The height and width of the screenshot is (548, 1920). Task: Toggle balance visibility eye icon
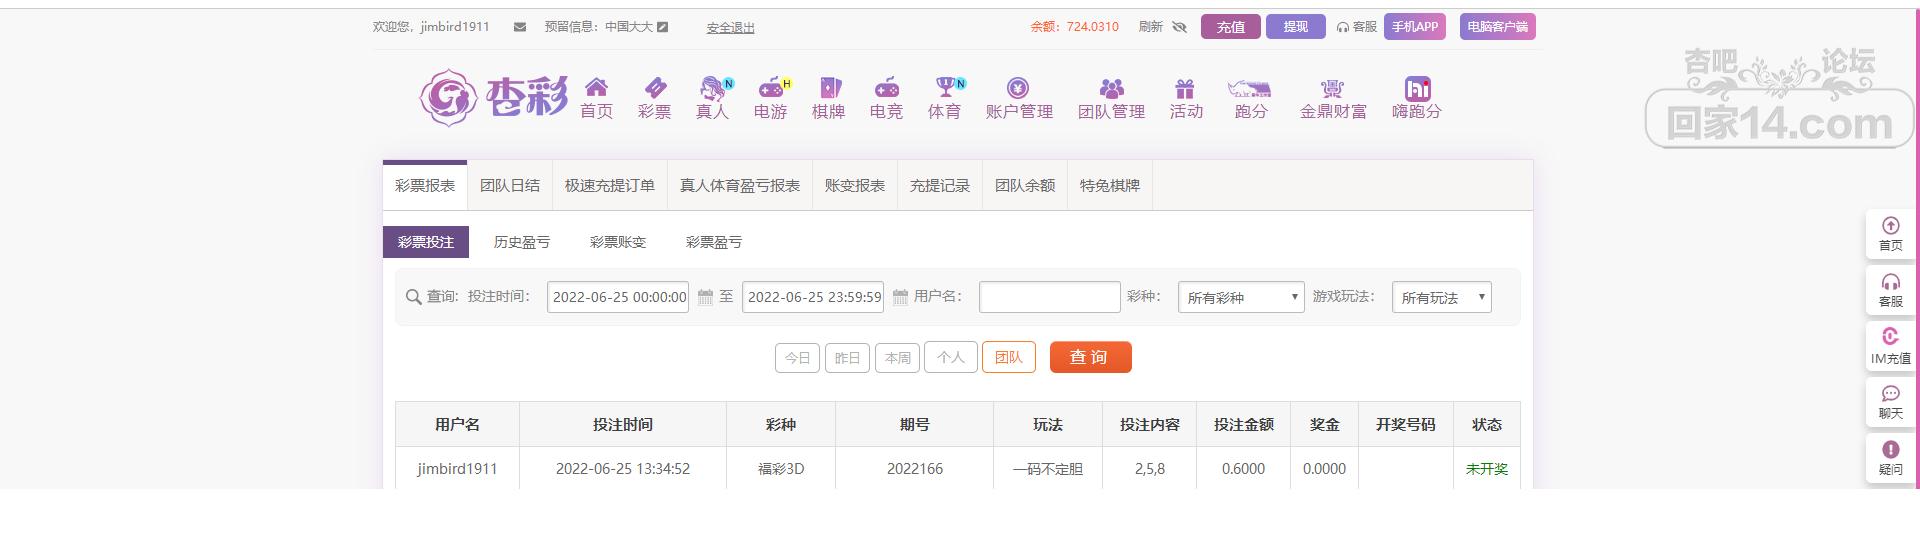[1180, 27]
